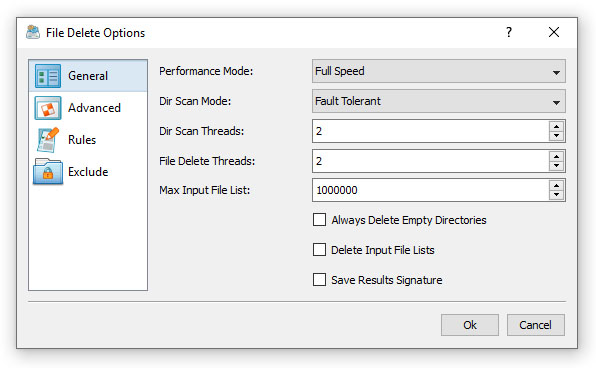Click the Cancel button
Viewport: 596px width, 368px height.
536,325
